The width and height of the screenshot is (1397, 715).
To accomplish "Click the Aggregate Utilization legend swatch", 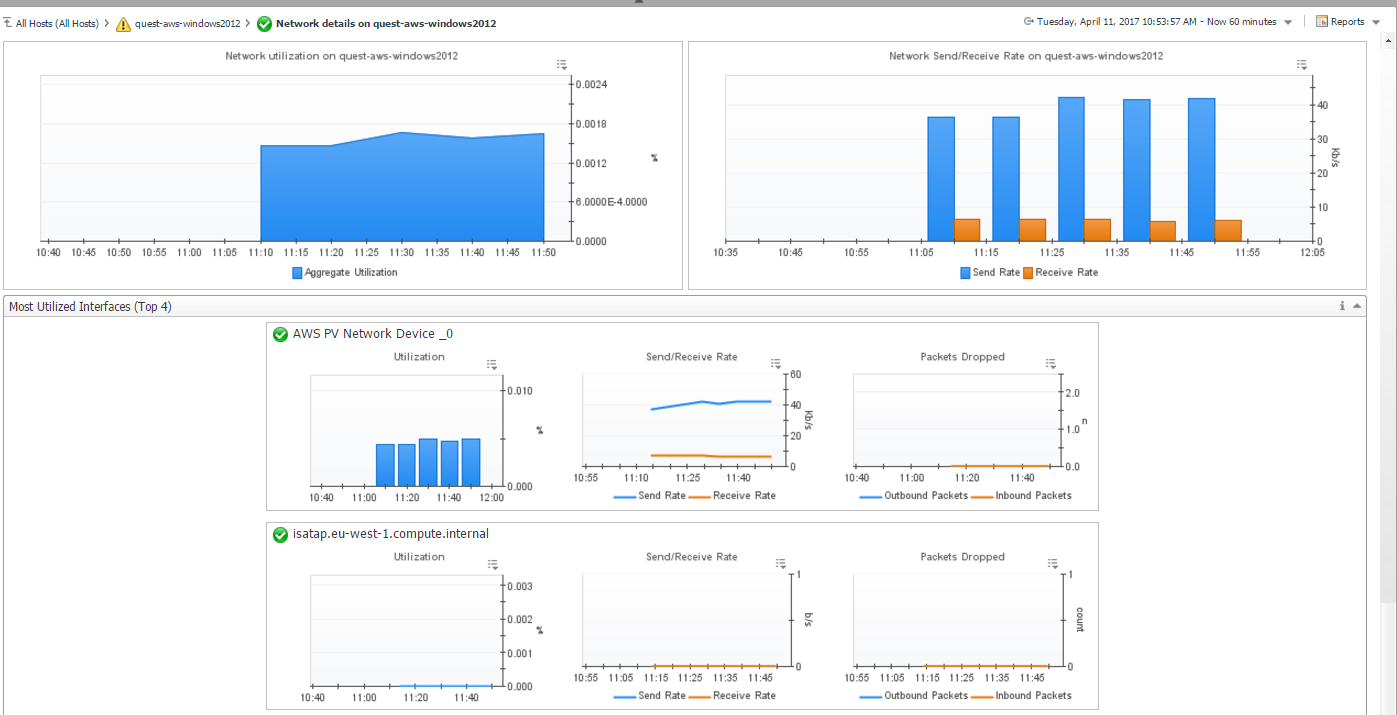I will (x=297, y=272).
